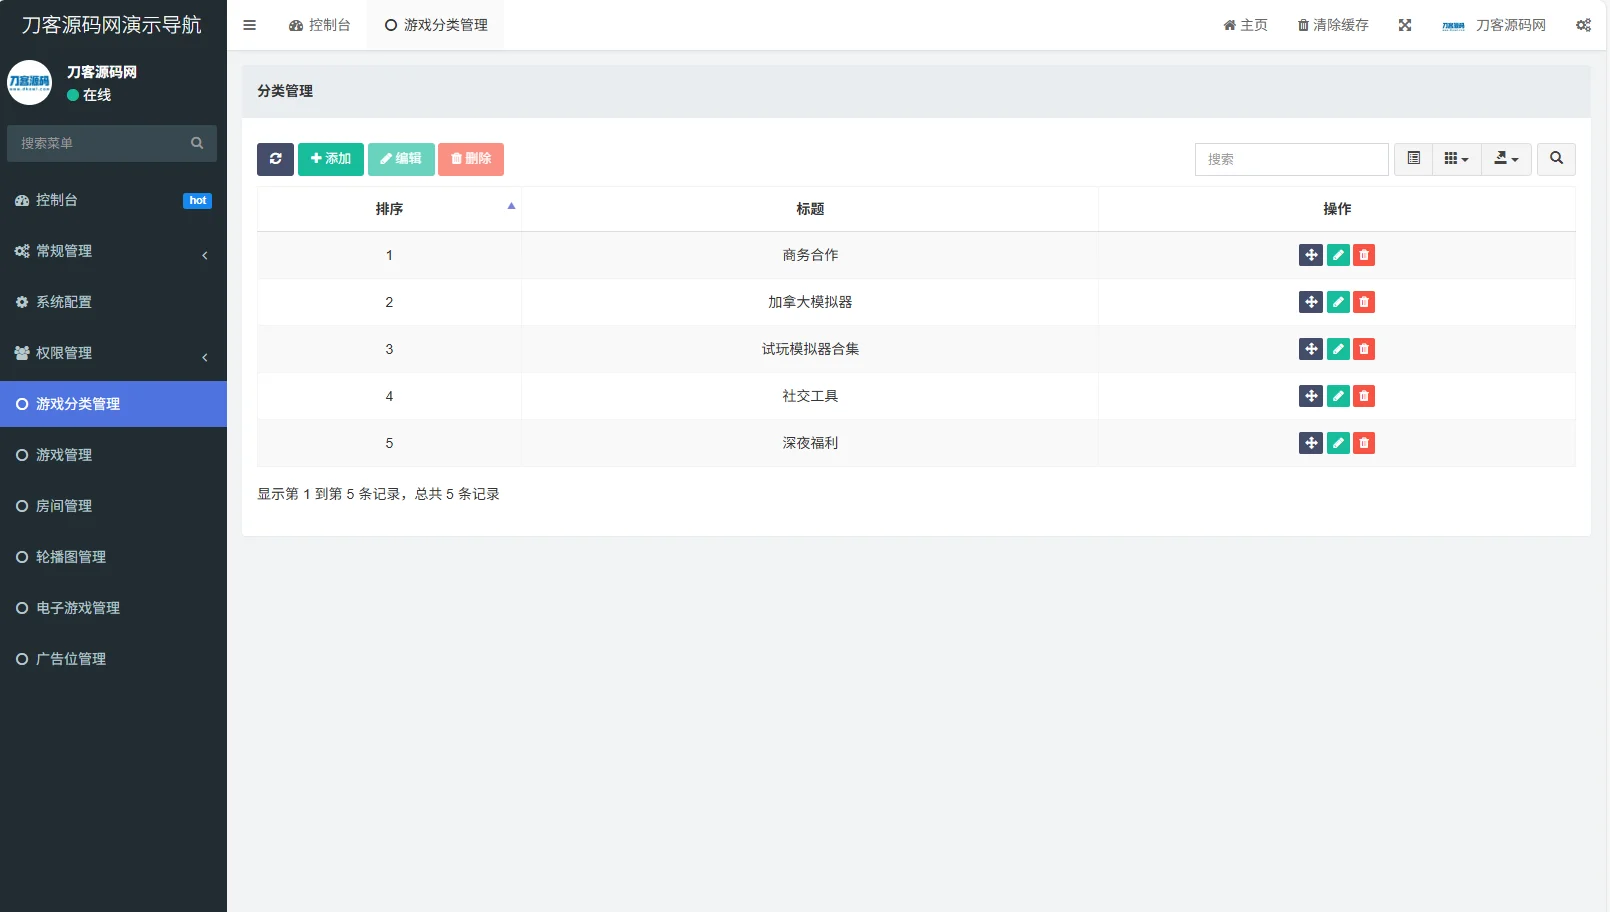Toggle the sidebar with the hamburger icon

coord(249,25)
